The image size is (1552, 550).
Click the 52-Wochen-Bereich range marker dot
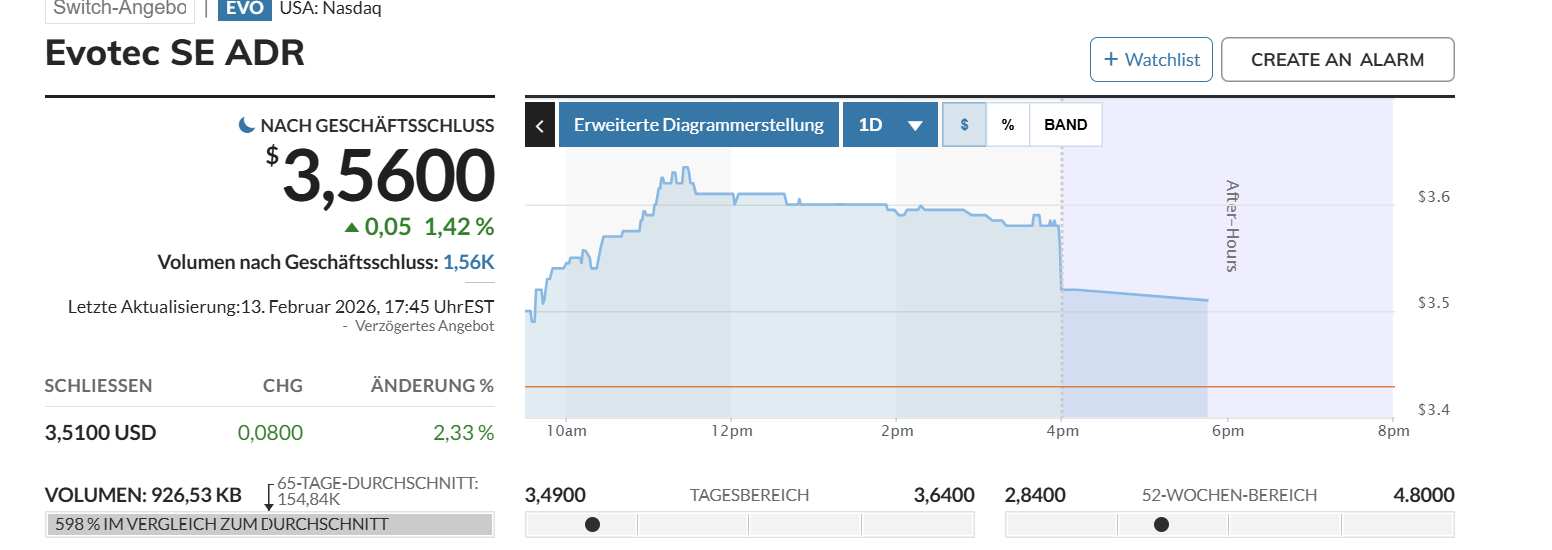click(x=1161, y=524)
